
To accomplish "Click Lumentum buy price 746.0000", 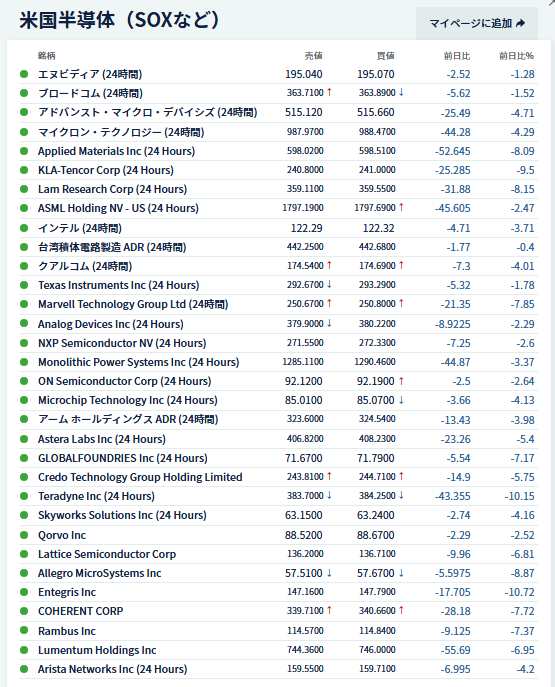I will [x=377, y=650].
